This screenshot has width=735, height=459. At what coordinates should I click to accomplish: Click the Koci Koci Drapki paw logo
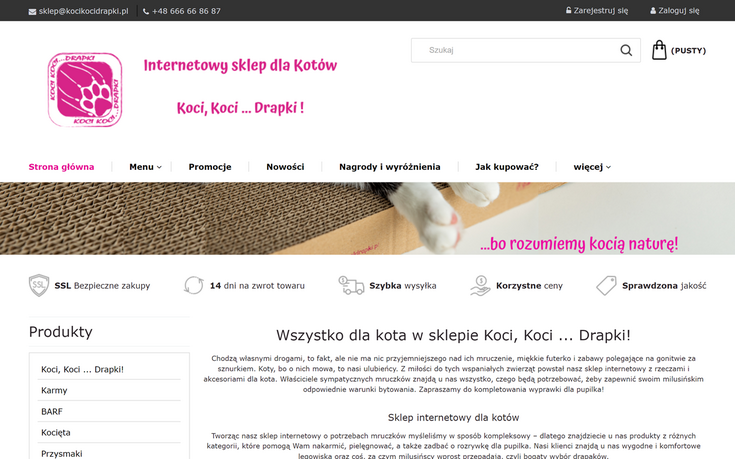coord(85,90)
